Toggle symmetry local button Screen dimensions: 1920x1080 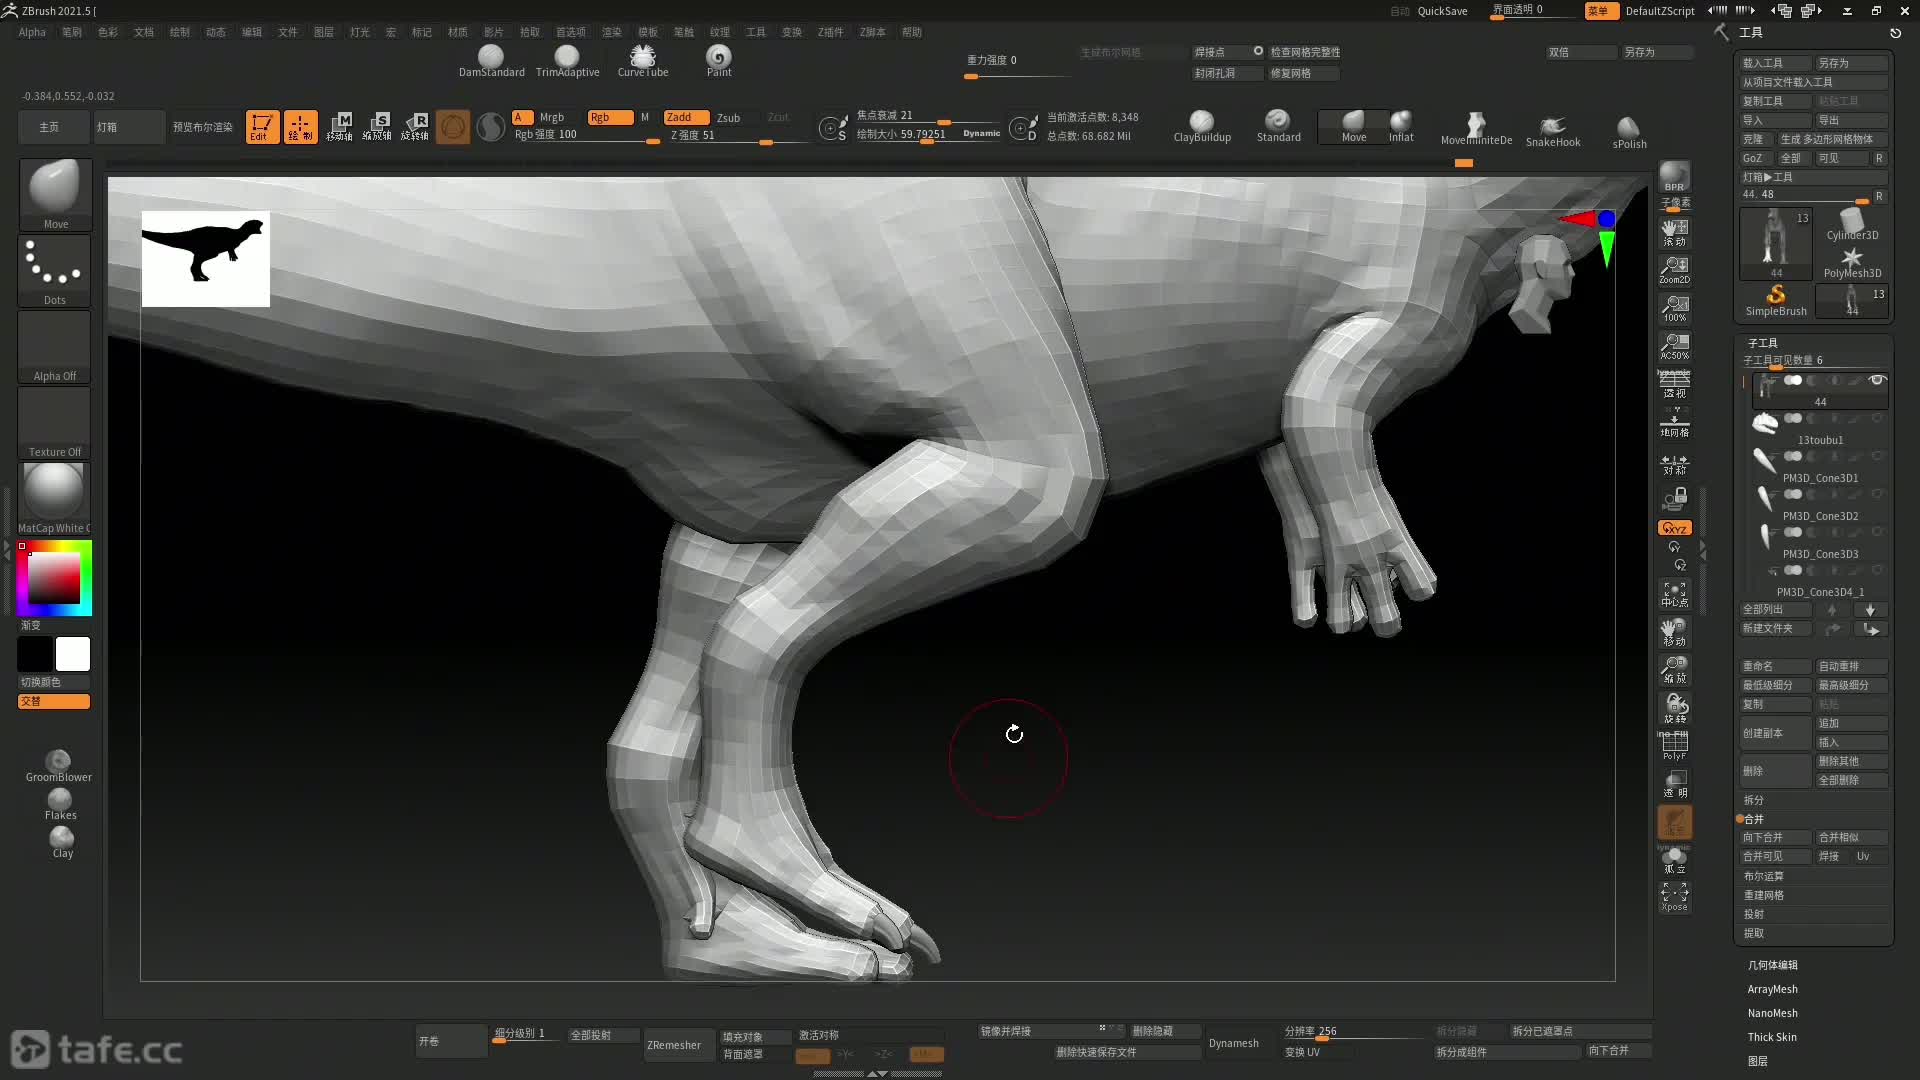1674,465
